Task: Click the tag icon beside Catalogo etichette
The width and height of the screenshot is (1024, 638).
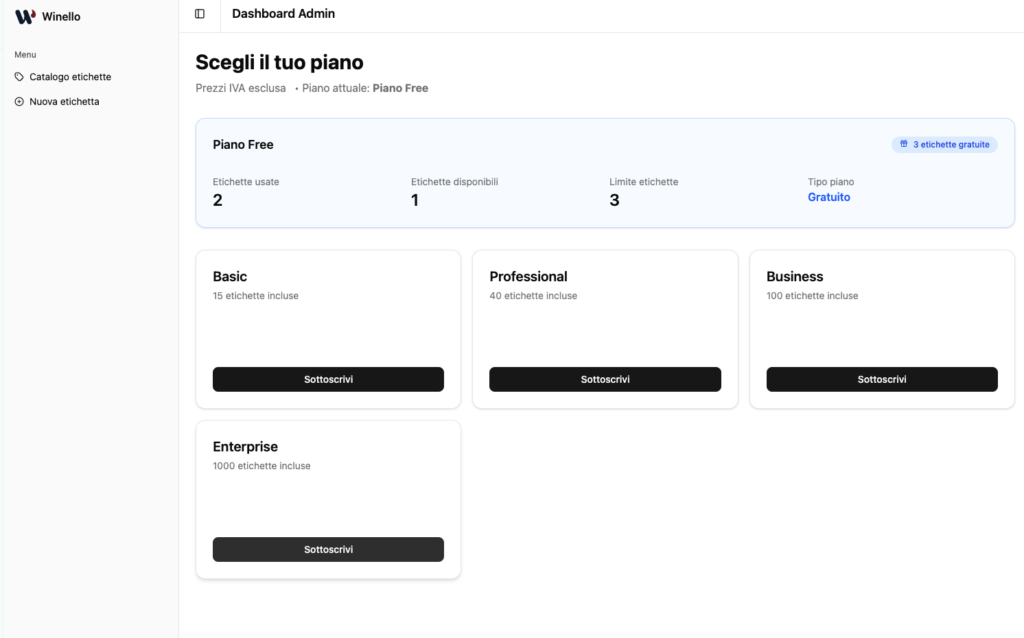Action: (x=19, y=77)
